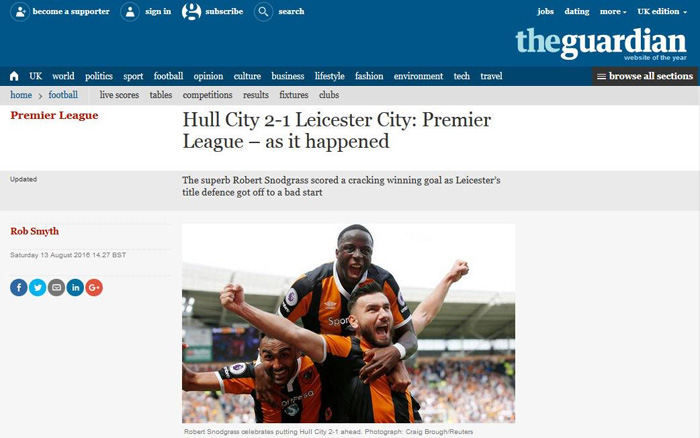This screenshot has width=700, height=438.
Task: Share article via email icon
Action: pyautogui.click(x=56, y=288)
